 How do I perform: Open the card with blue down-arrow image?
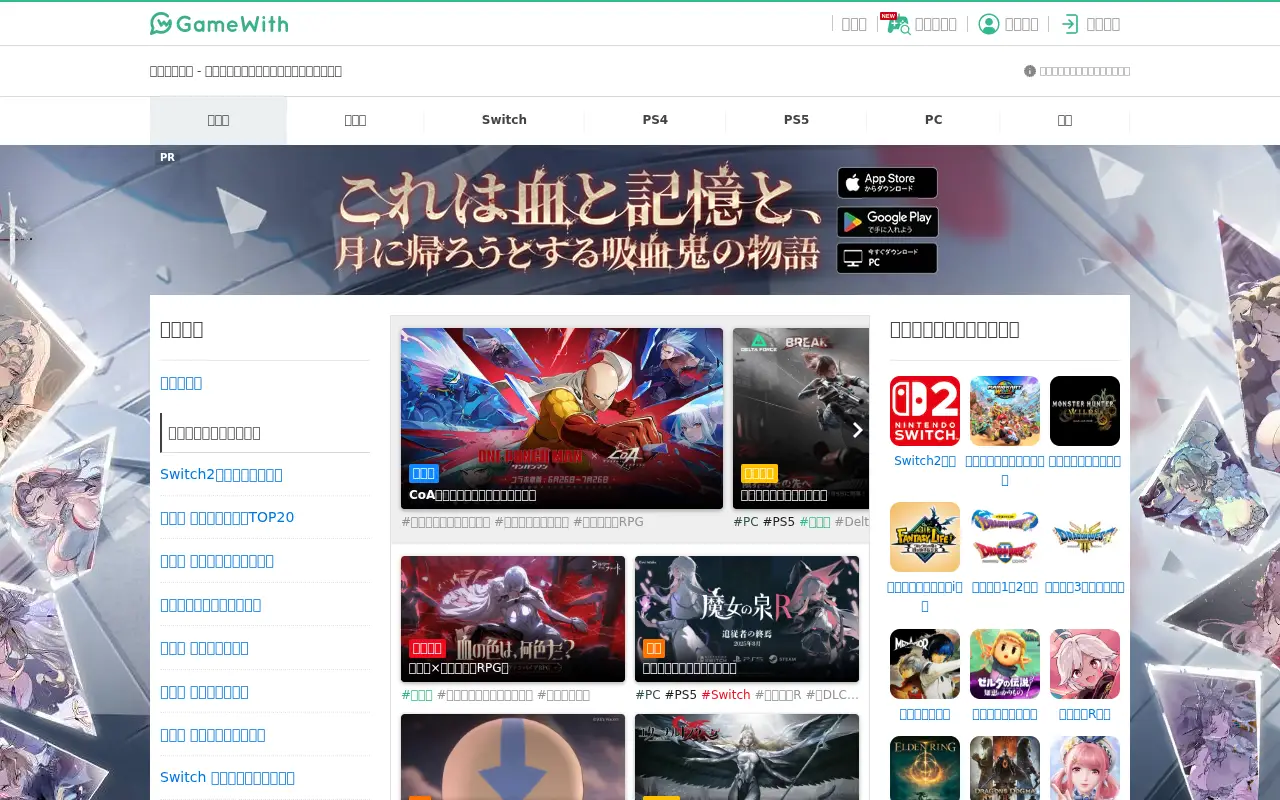tap(513, 757)
